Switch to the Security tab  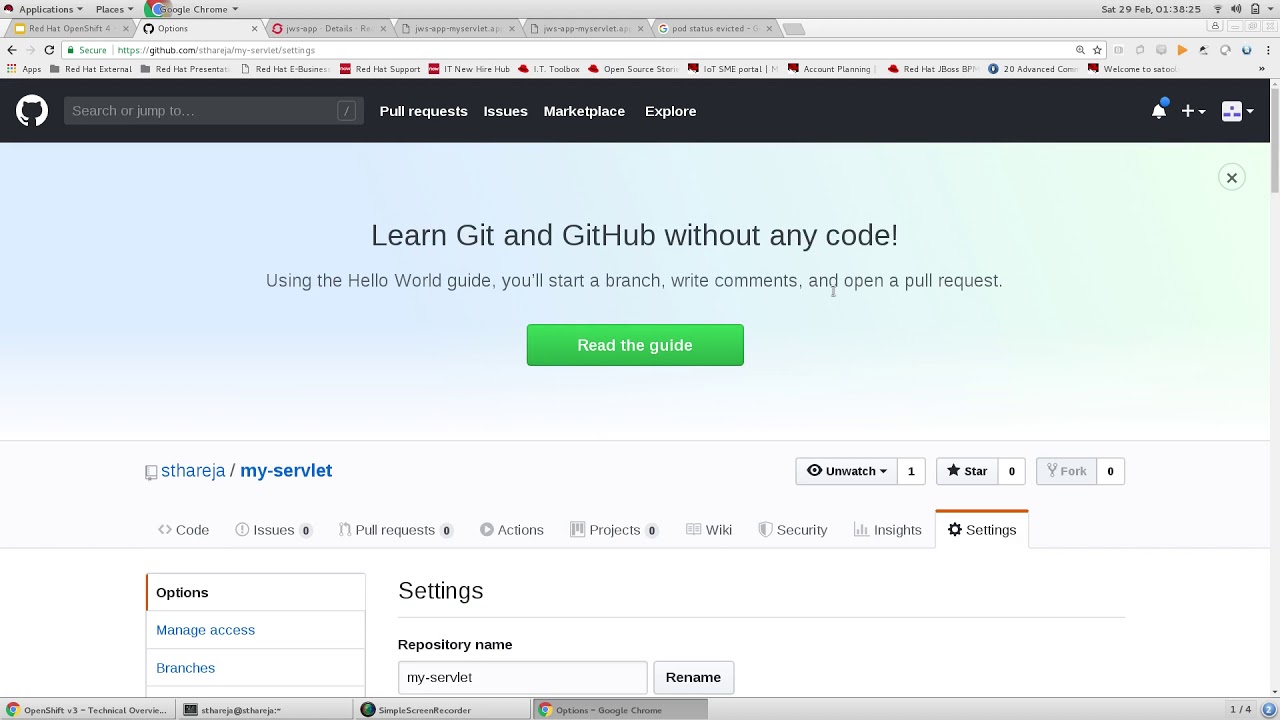[793, 530]
